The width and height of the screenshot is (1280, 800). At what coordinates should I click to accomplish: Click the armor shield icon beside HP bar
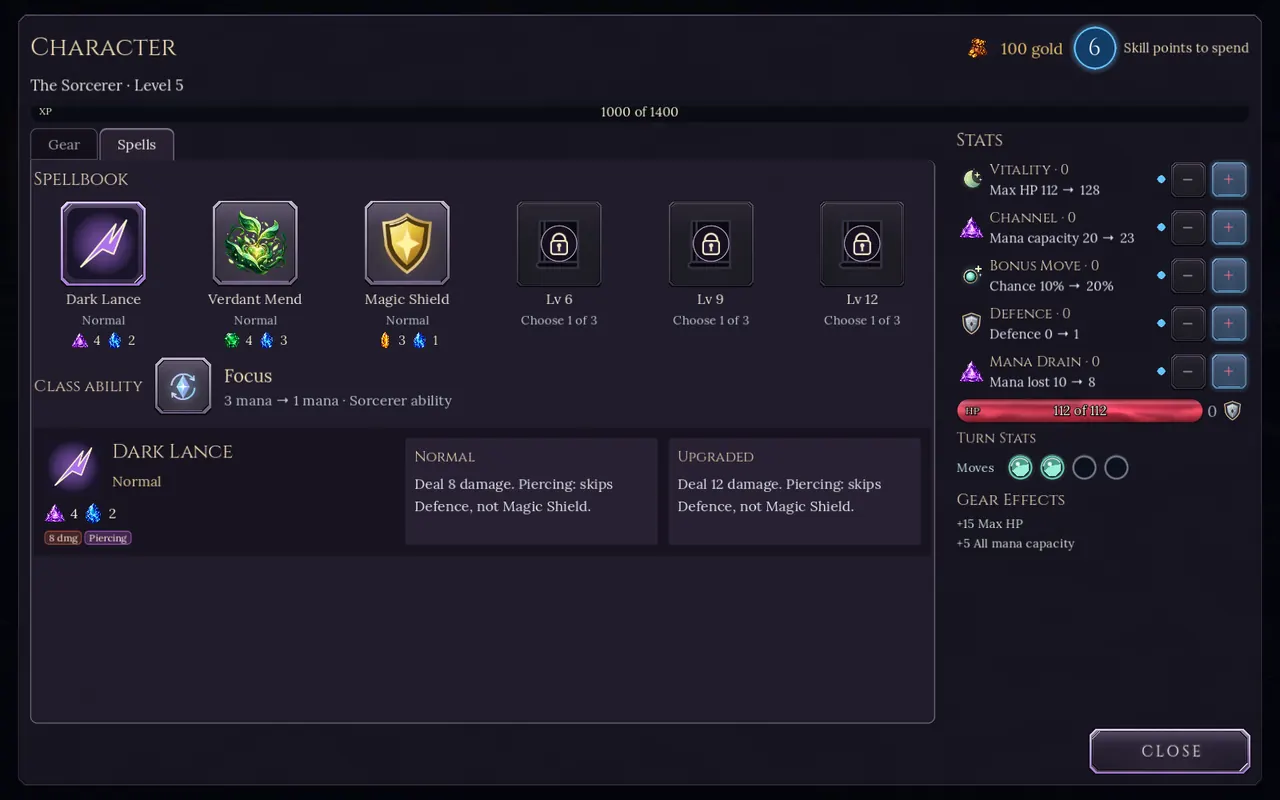pyautogui.click(x=1233, y=411)
